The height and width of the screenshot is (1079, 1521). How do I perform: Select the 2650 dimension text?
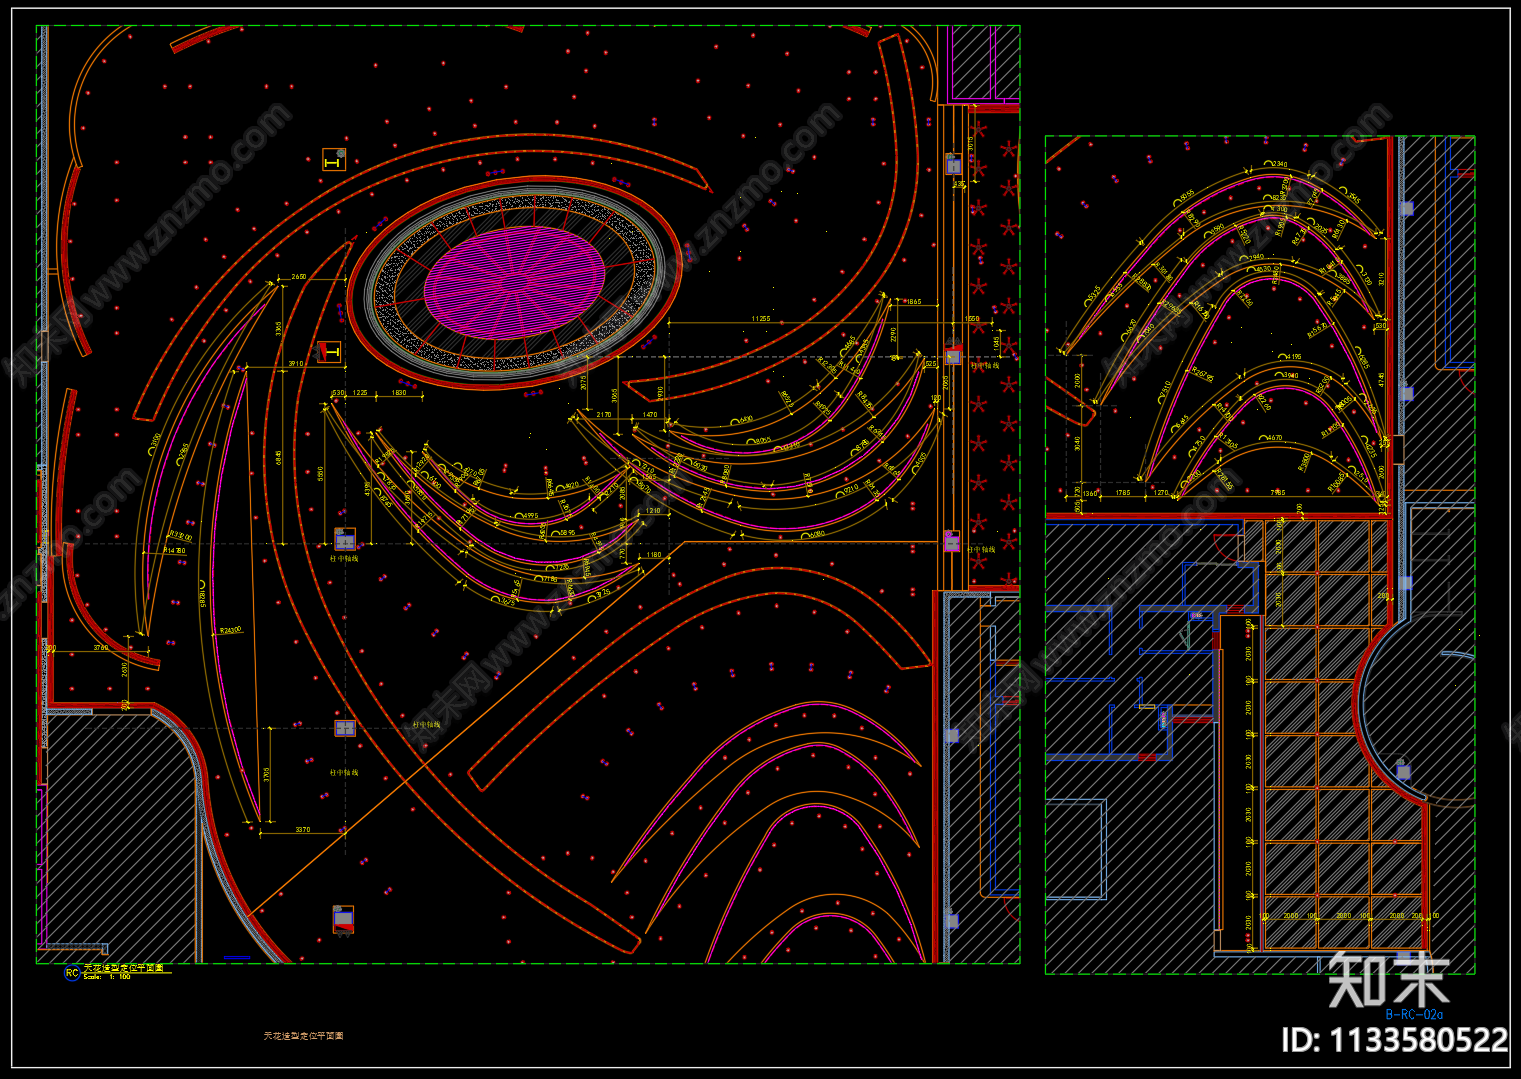click(299, 277)
